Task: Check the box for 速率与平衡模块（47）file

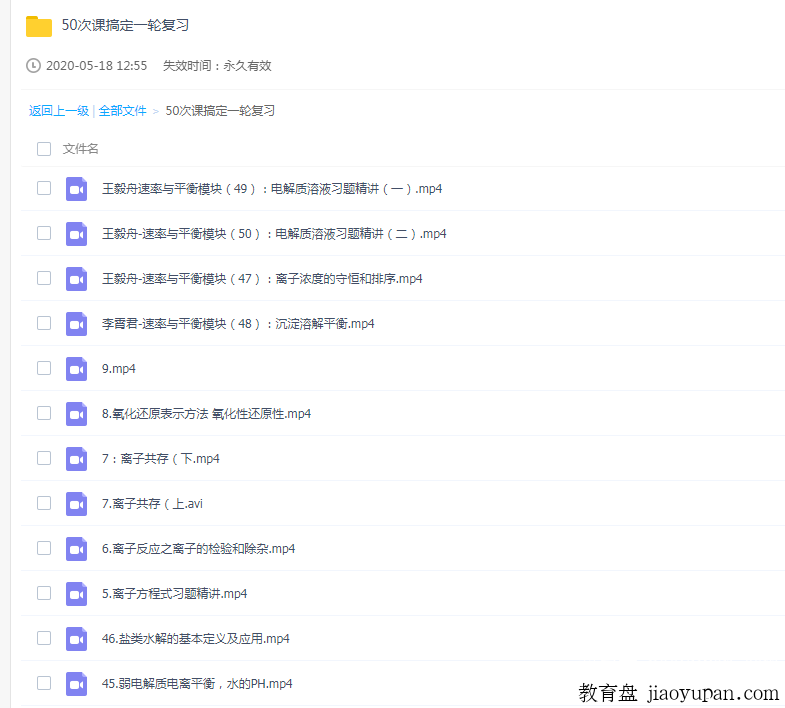Action: pyautogui.click(x=44, y=278)
